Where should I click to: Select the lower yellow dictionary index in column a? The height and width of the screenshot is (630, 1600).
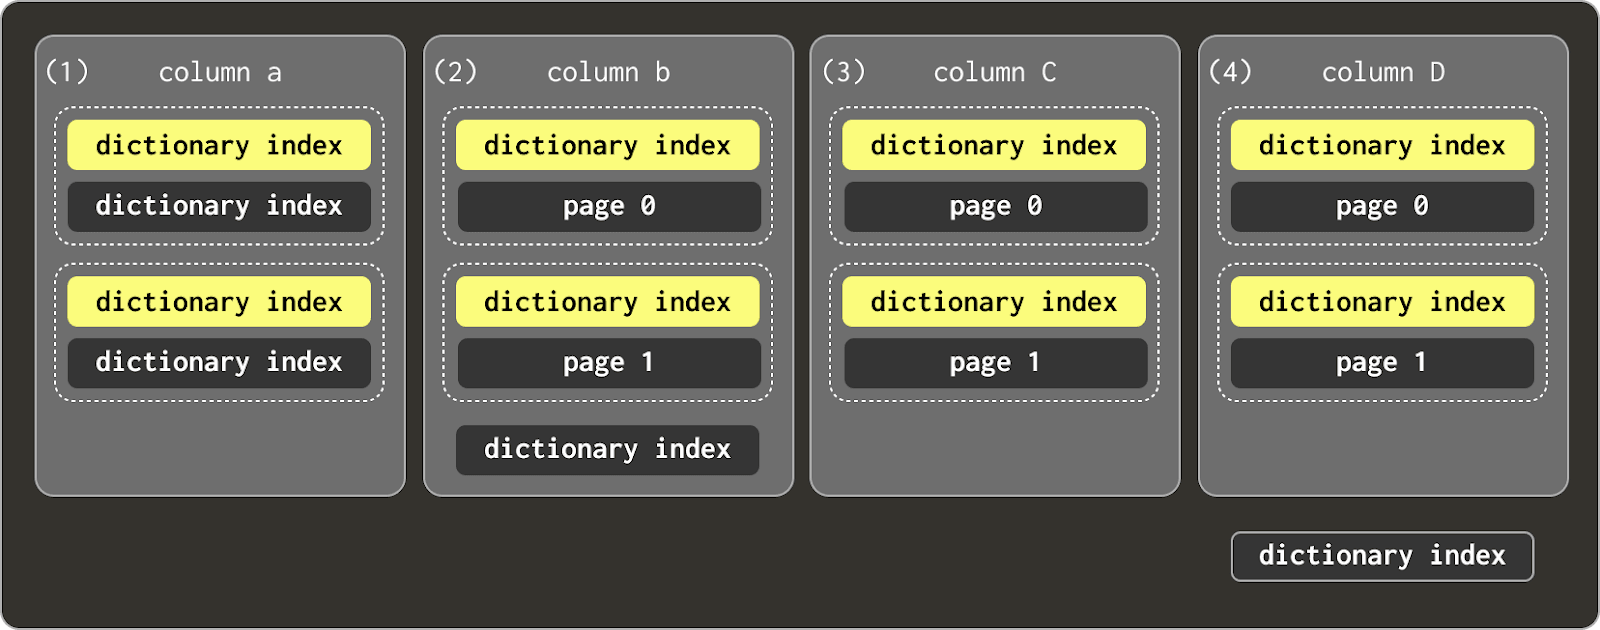[x=219, y=302]
